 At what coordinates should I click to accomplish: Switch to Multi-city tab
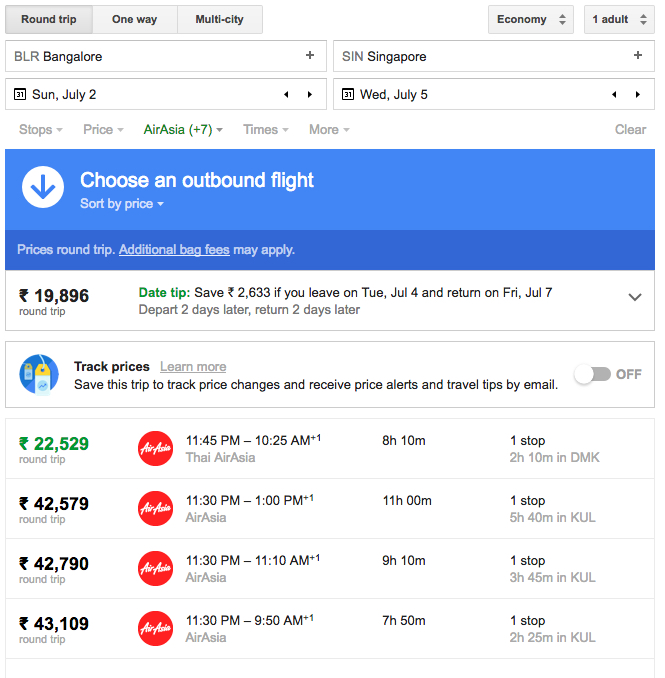pyautogui.click(x=220, y=19)
